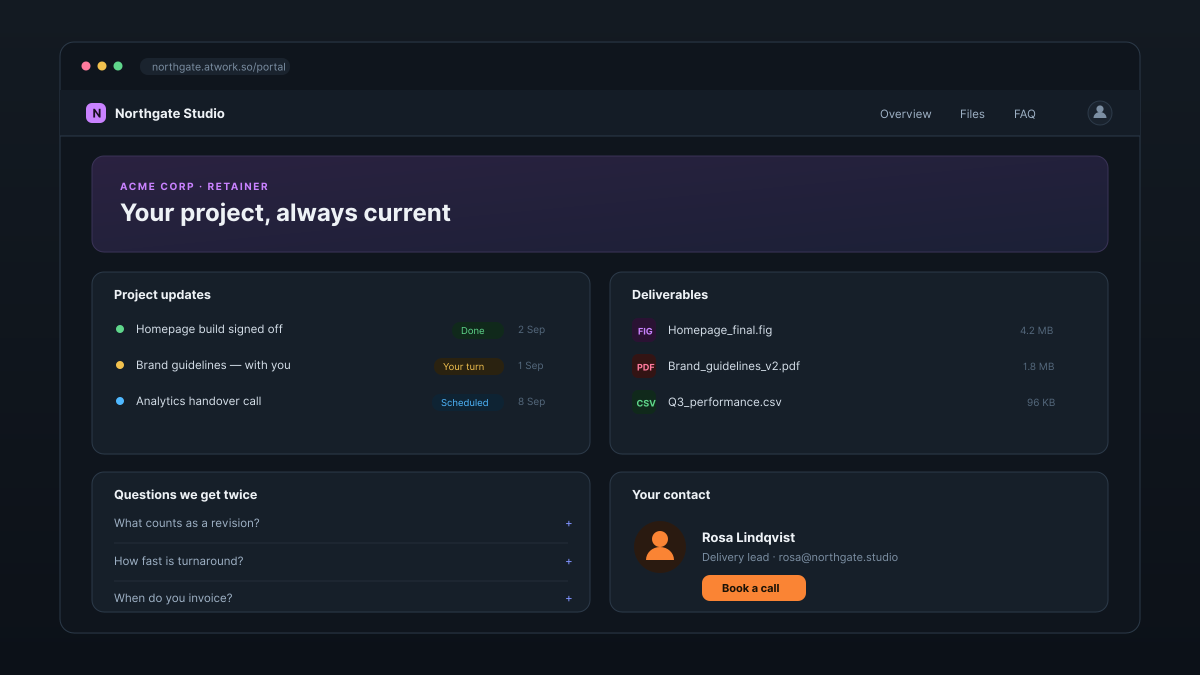Click "Your project, always current" headline
The image size is (1200, 675).
point(286,213)
